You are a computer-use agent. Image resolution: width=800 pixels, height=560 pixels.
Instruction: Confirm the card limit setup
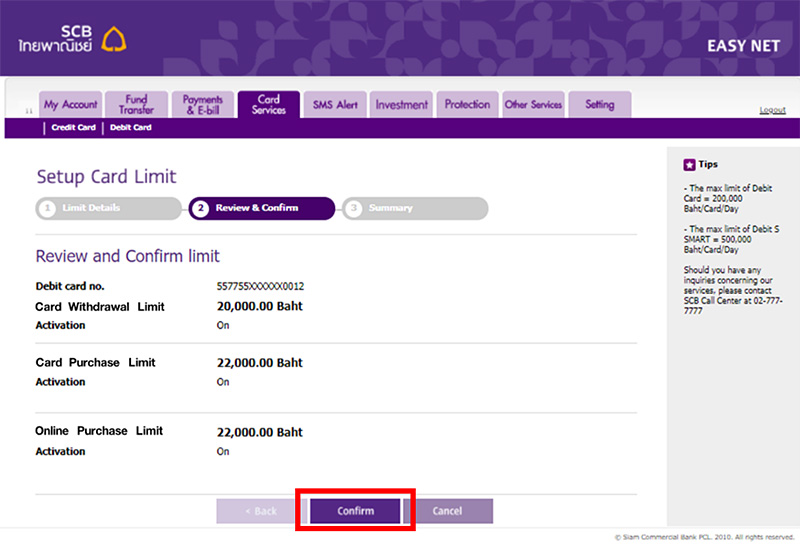[x=355, y=511]
